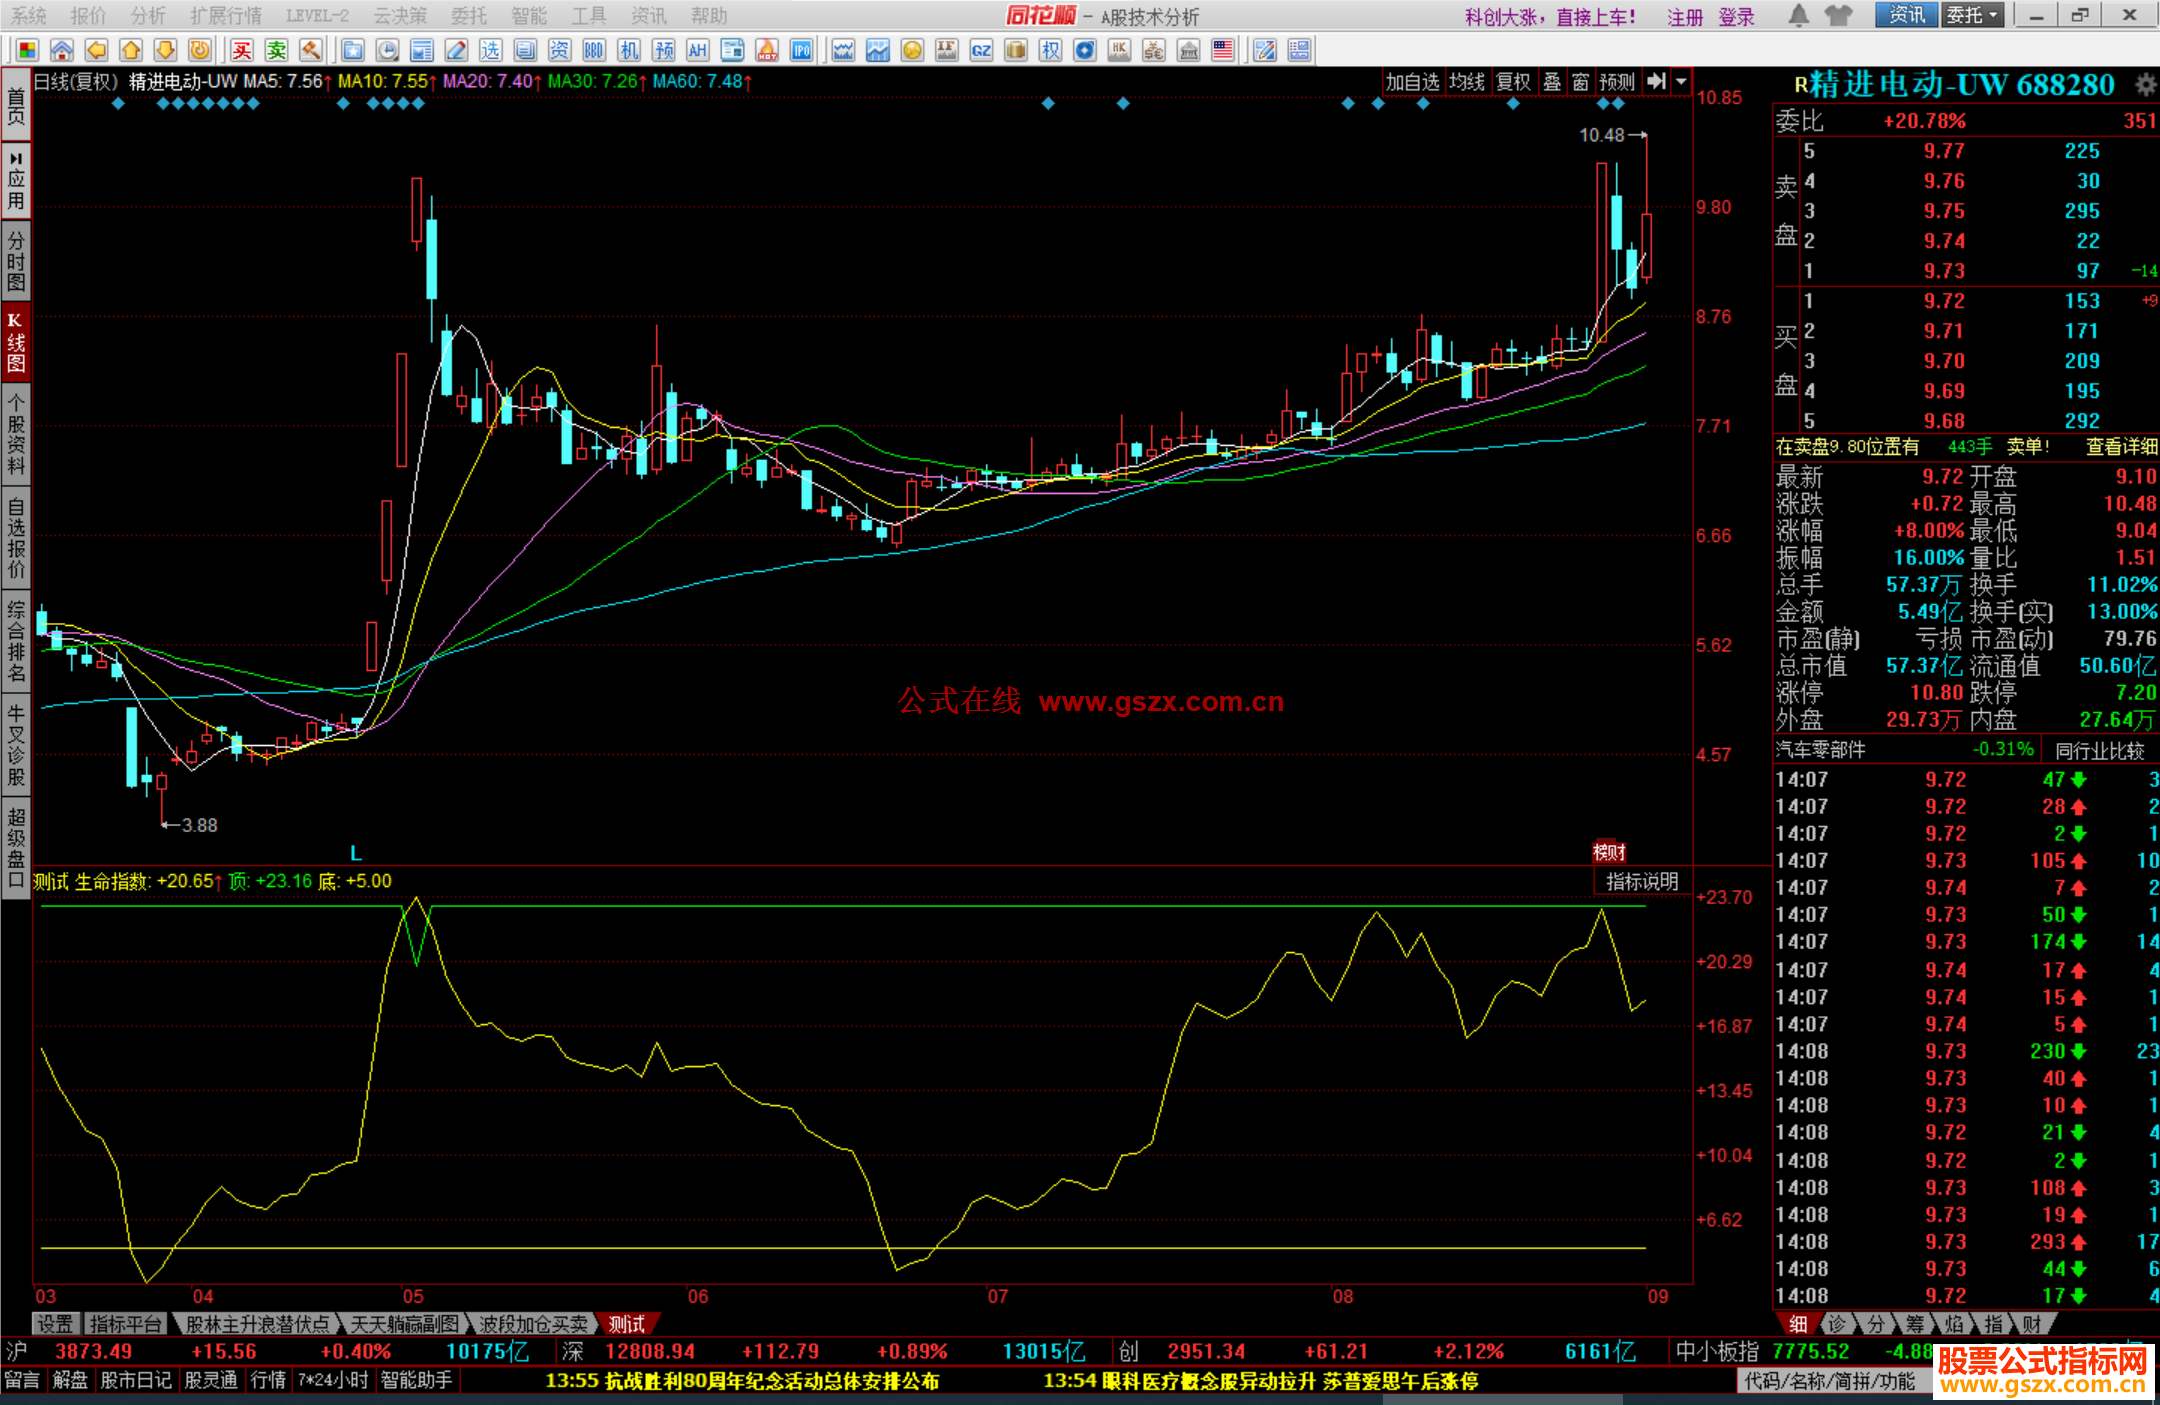This screenshot has width=2160, height=1405.
Task: Open the gear settings beside stock name
Action: pyautogui.click(x=2145, y=84)
